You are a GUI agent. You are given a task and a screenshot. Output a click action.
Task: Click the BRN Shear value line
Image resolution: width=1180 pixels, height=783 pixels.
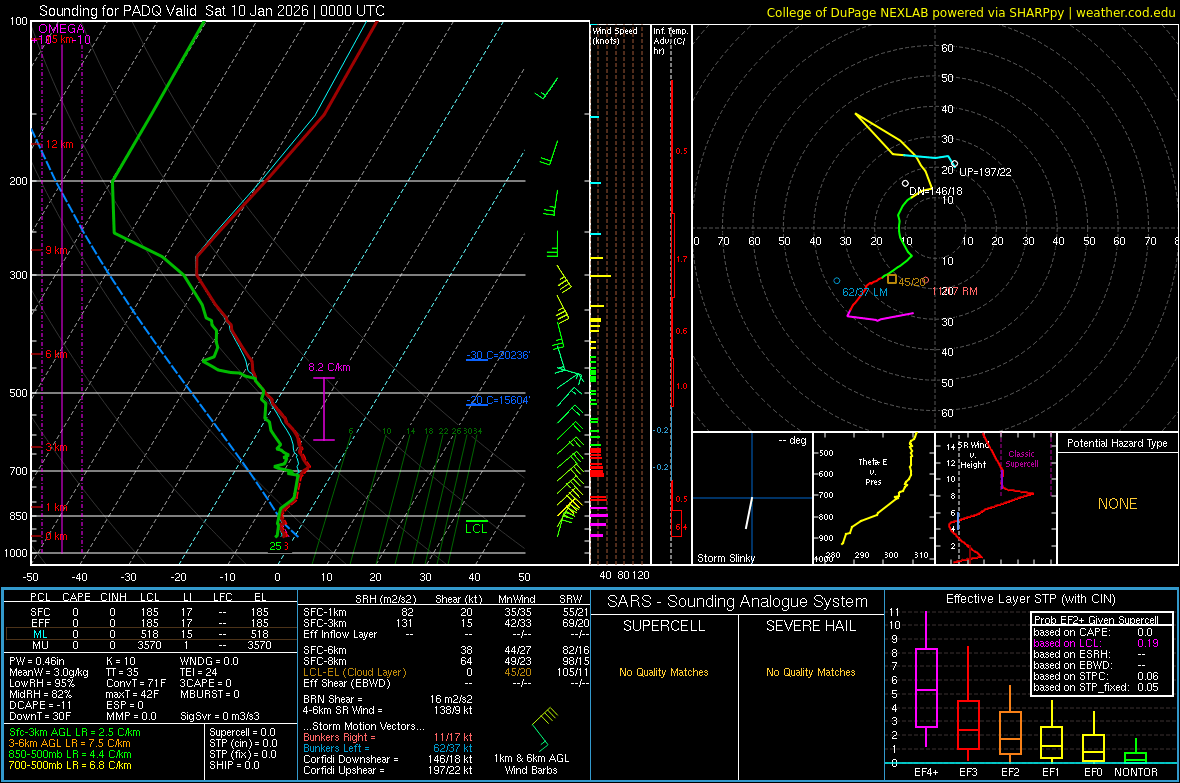[388, 699]
